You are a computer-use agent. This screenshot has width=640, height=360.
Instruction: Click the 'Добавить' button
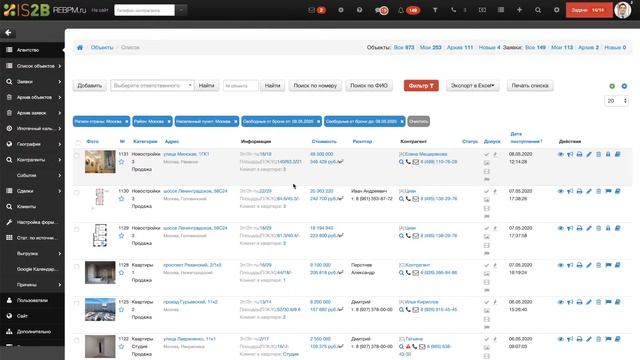tap(90, 86)
